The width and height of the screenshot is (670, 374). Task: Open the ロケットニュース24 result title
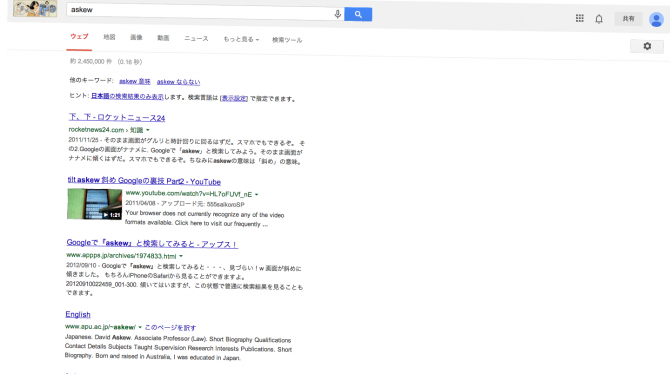[117, 118]
